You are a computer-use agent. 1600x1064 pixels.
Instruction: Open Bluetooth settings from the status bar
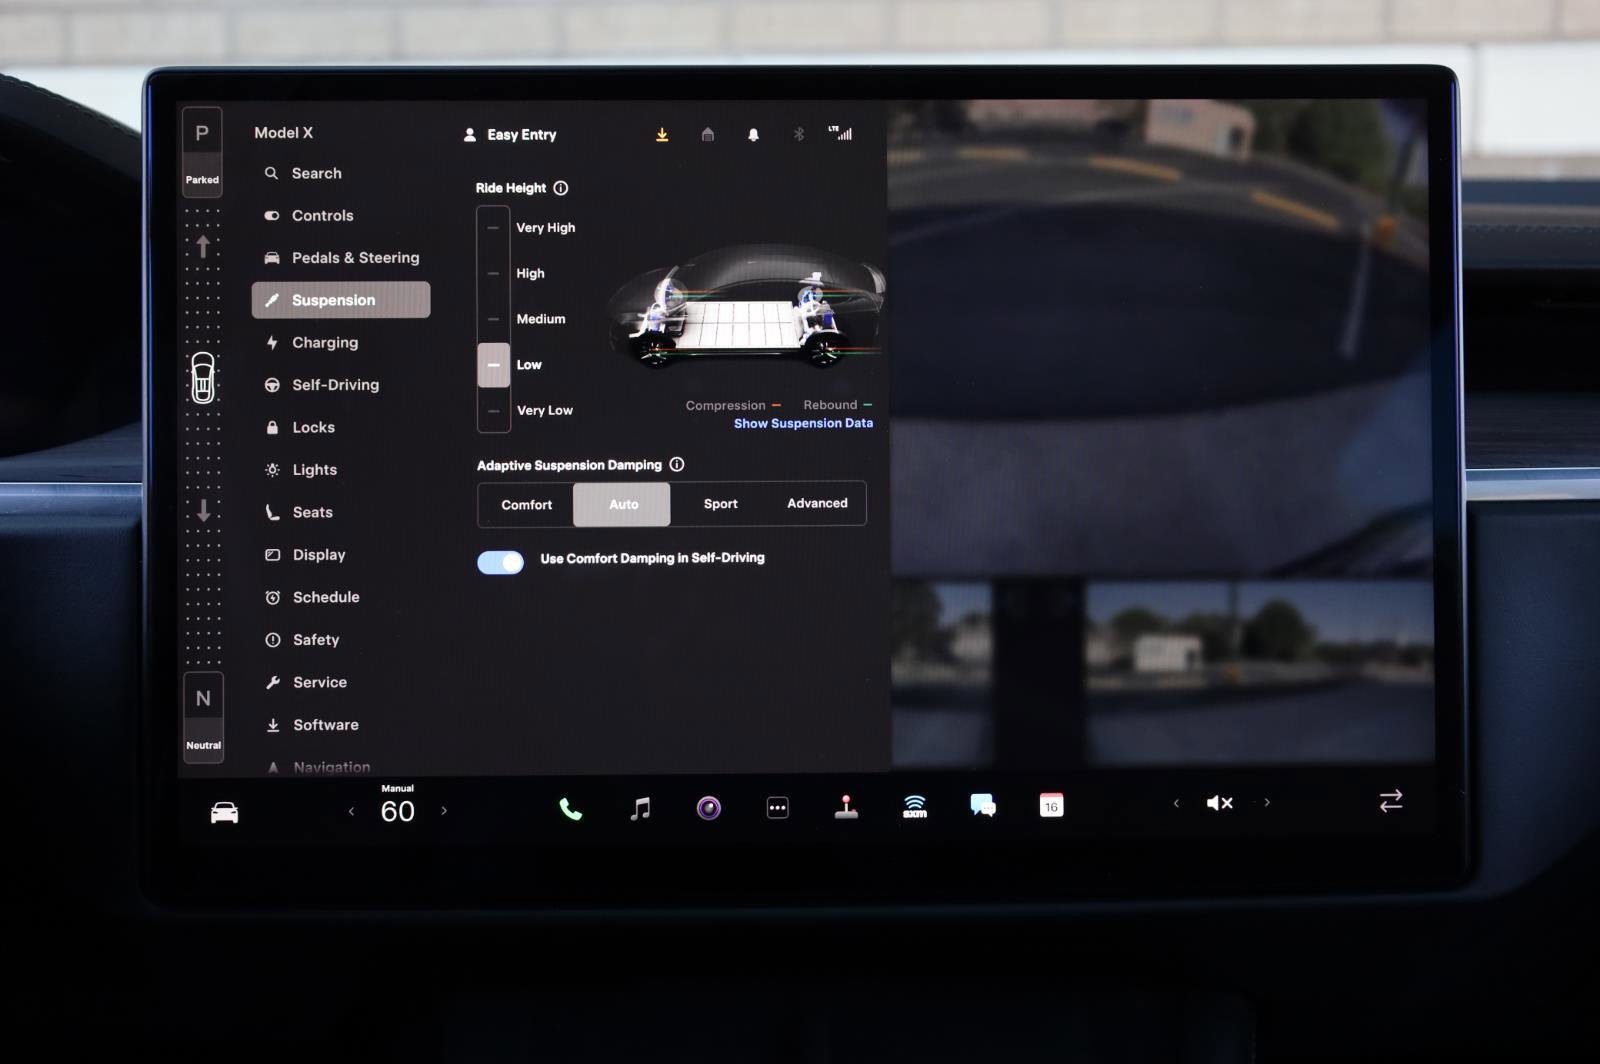tap(798, 134)
